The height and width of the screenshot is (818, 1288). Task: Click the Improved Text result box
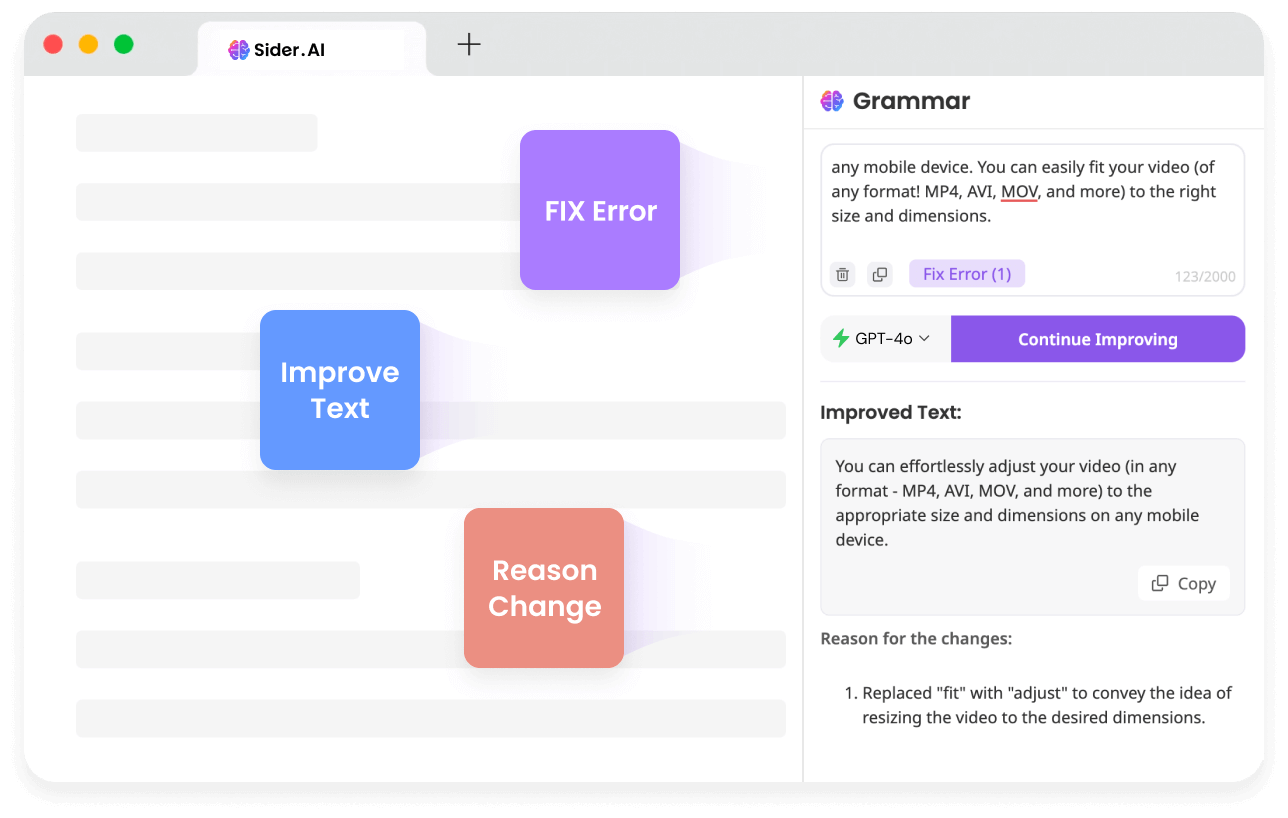(x=1033, y=526)
